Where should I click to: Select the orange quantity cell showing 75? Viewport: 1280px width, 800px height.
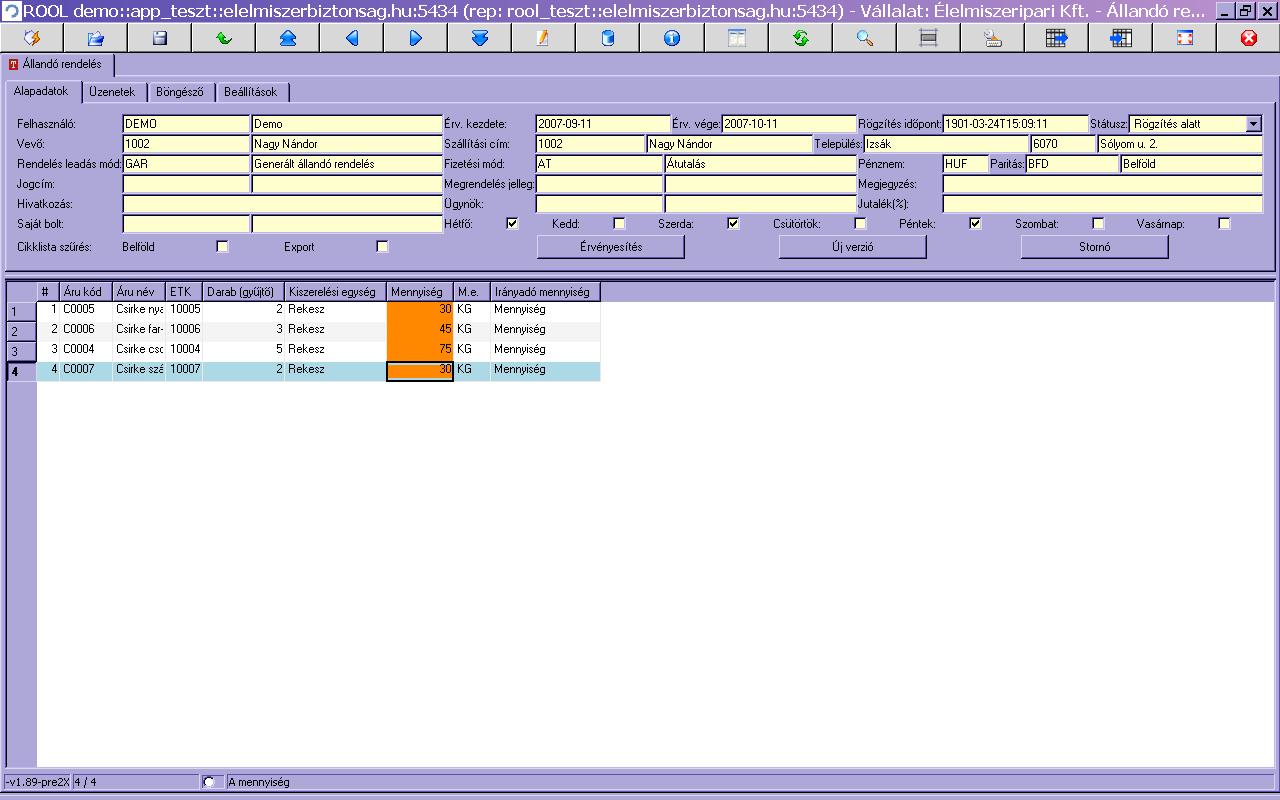420,350
